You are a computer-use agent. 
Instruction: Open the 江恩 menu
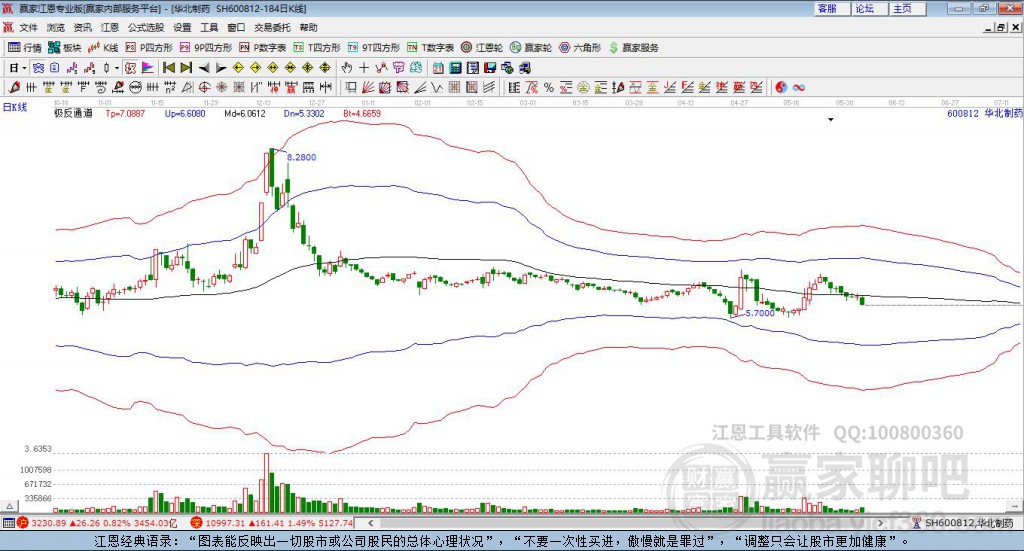click(x=110, y=27)
